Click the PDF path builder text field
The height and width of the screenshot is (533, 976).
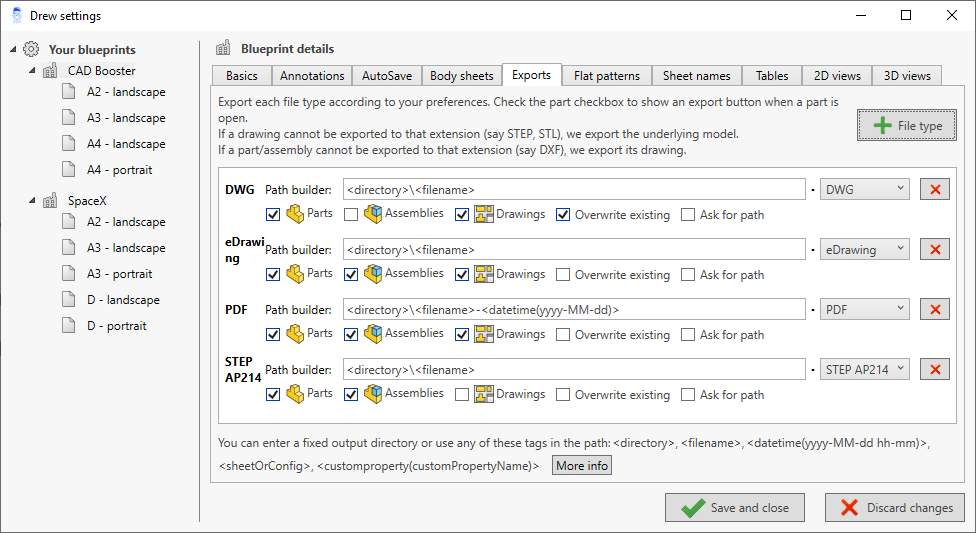(574, 310)
